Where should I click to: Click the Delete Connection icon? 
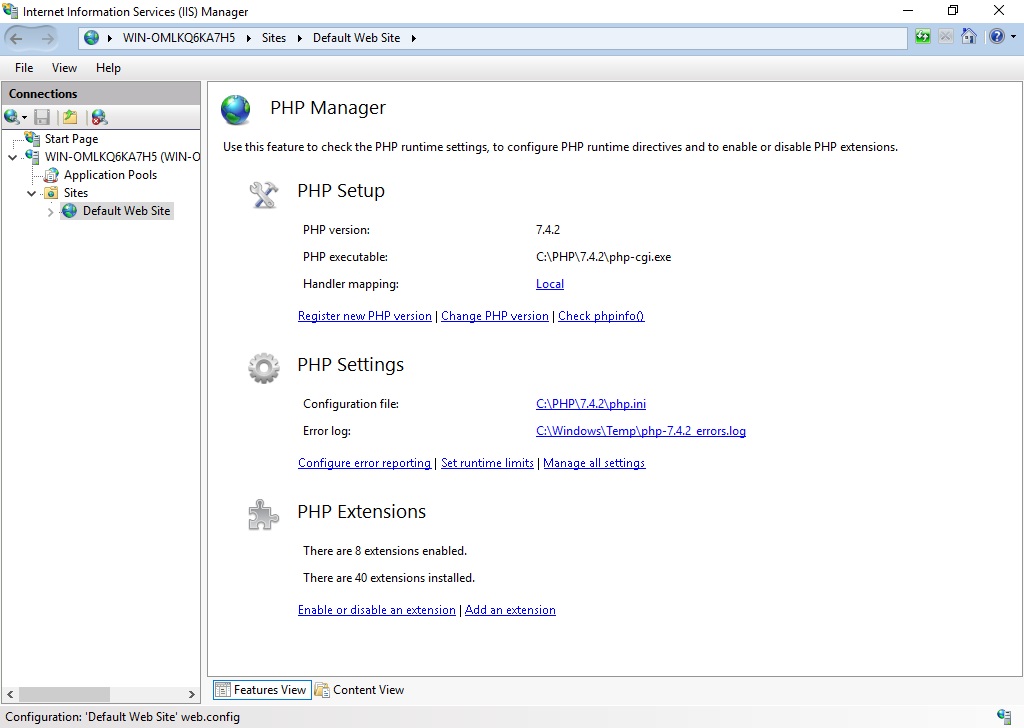tap(99, 117)
